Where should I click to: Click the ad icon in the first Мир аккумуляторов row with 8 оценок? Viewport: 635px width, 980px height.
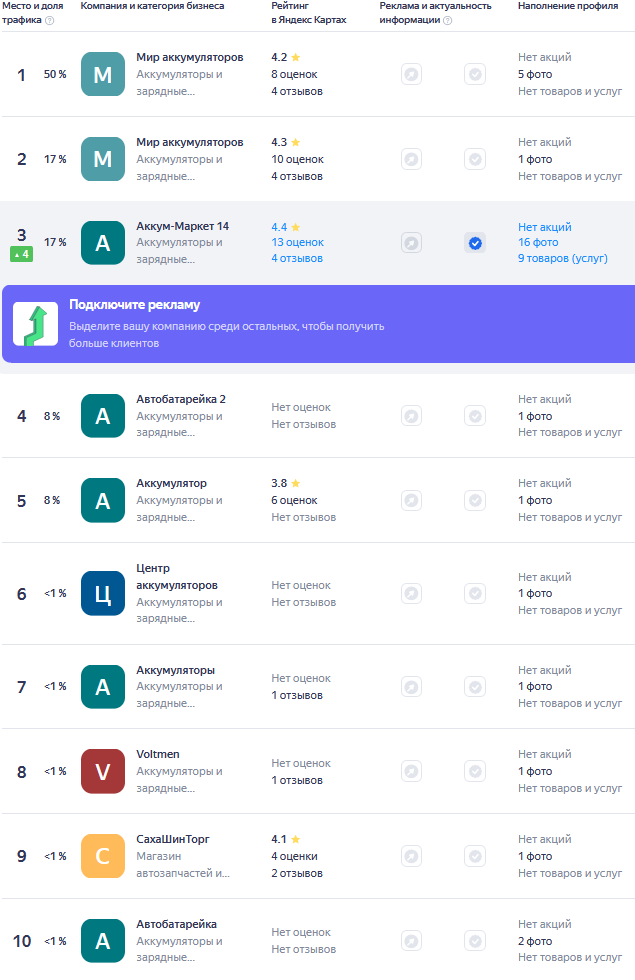coord(411,74)
